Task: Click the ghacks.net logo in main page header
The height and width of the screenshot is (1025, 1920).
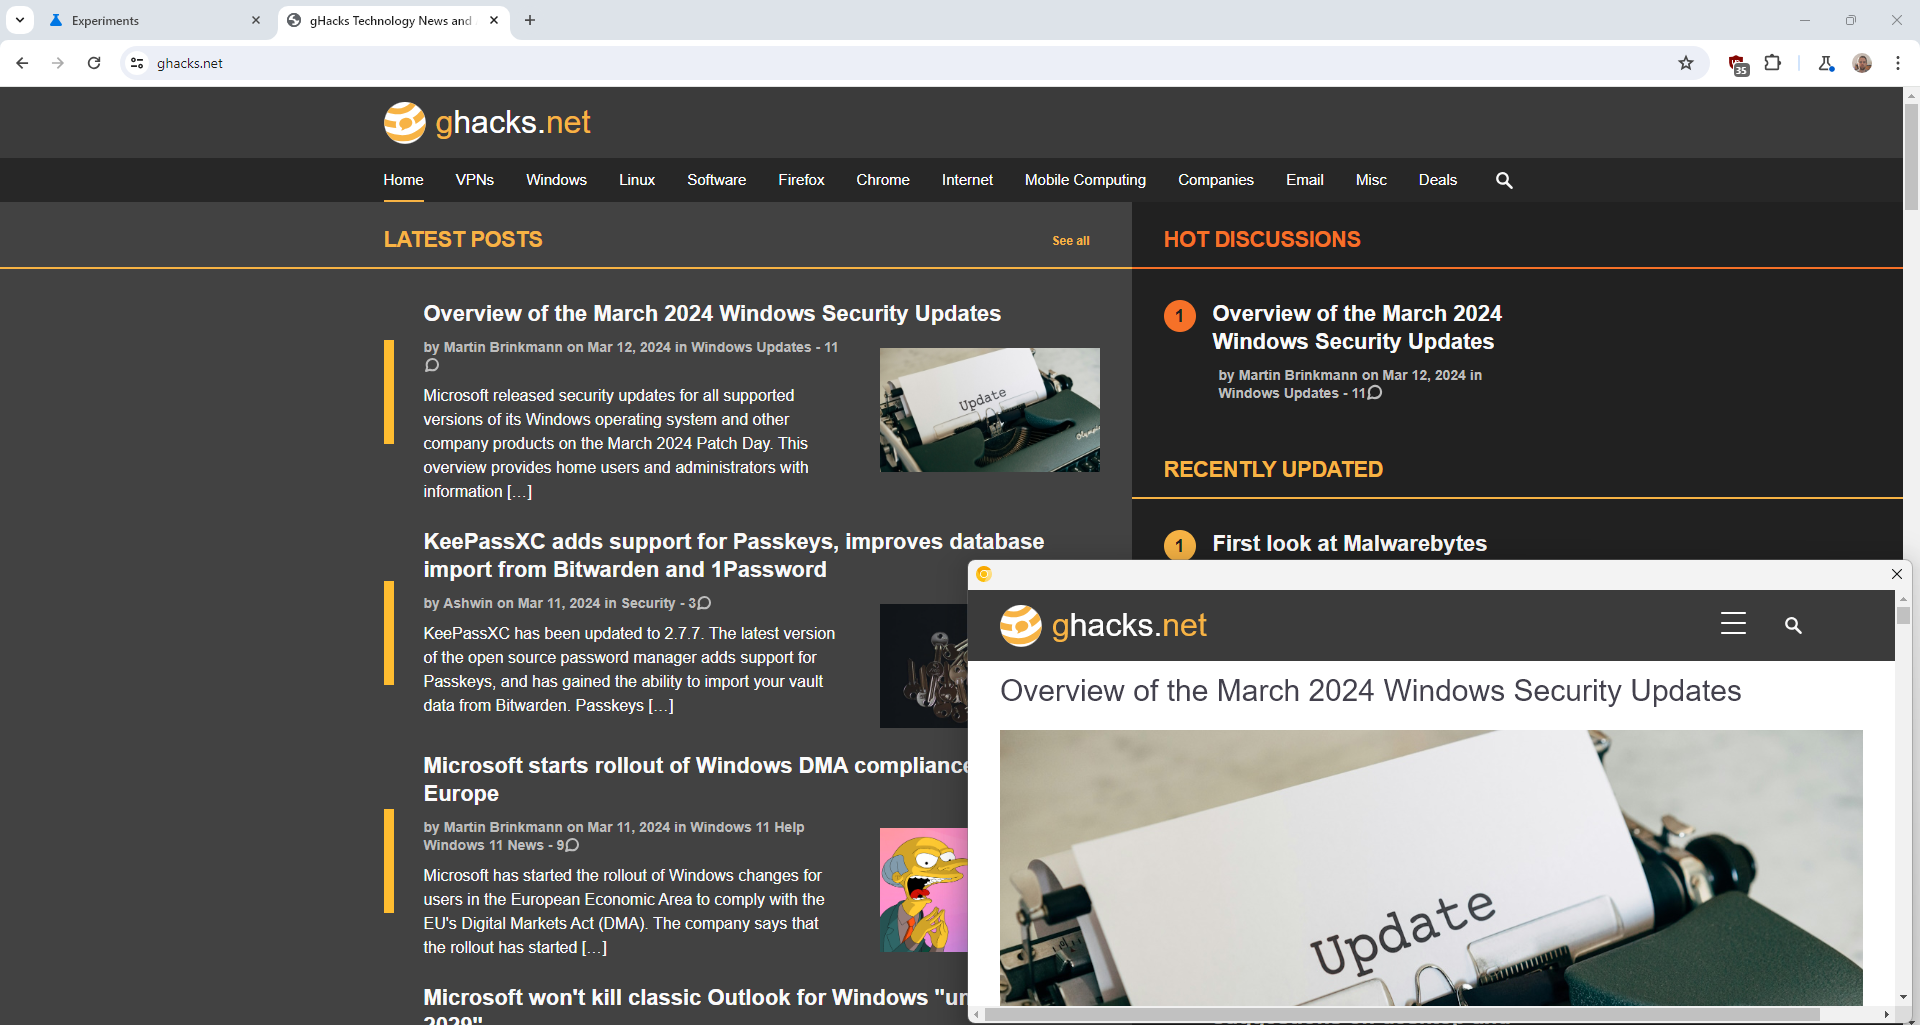Action: 487,122
